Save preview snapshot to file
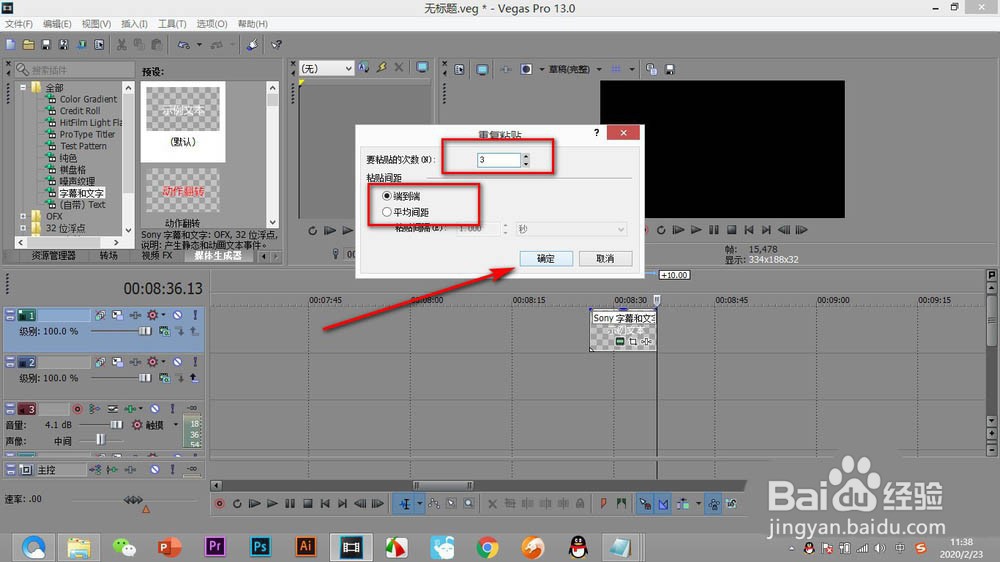The width and height of the screenshot is (1000, 562). [x=670, y=69]
